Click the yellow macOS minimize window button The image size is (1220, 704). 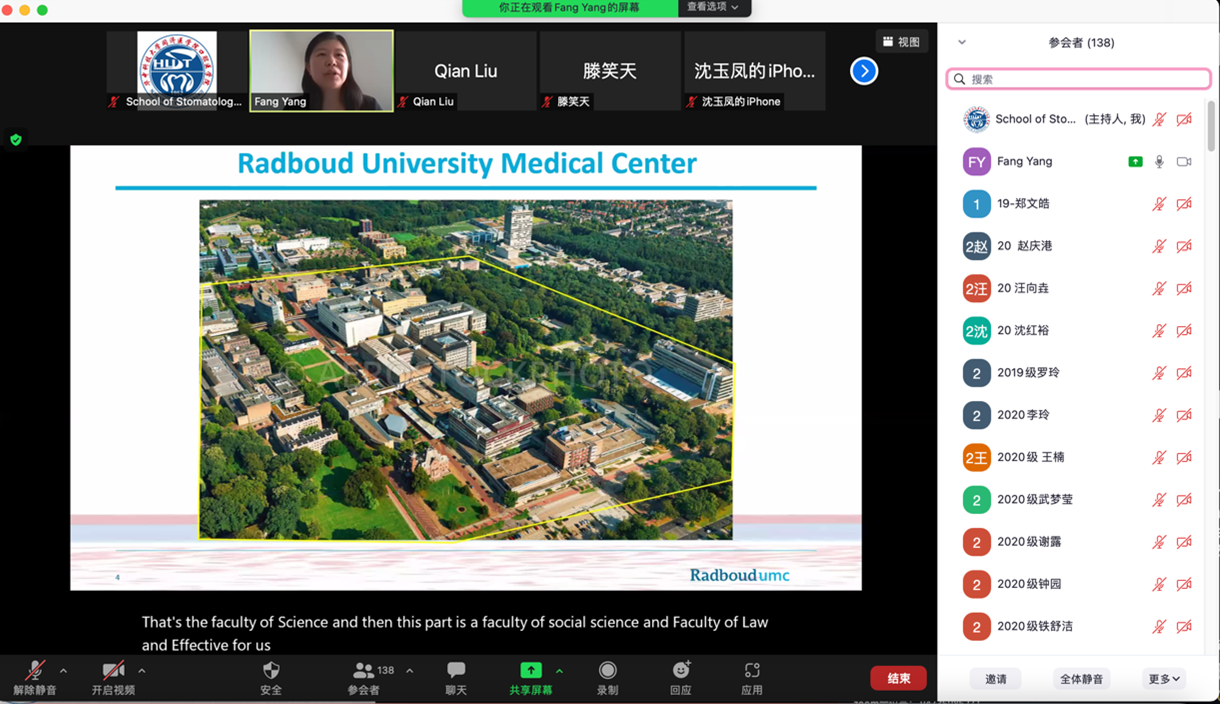(x=24, y=10)
